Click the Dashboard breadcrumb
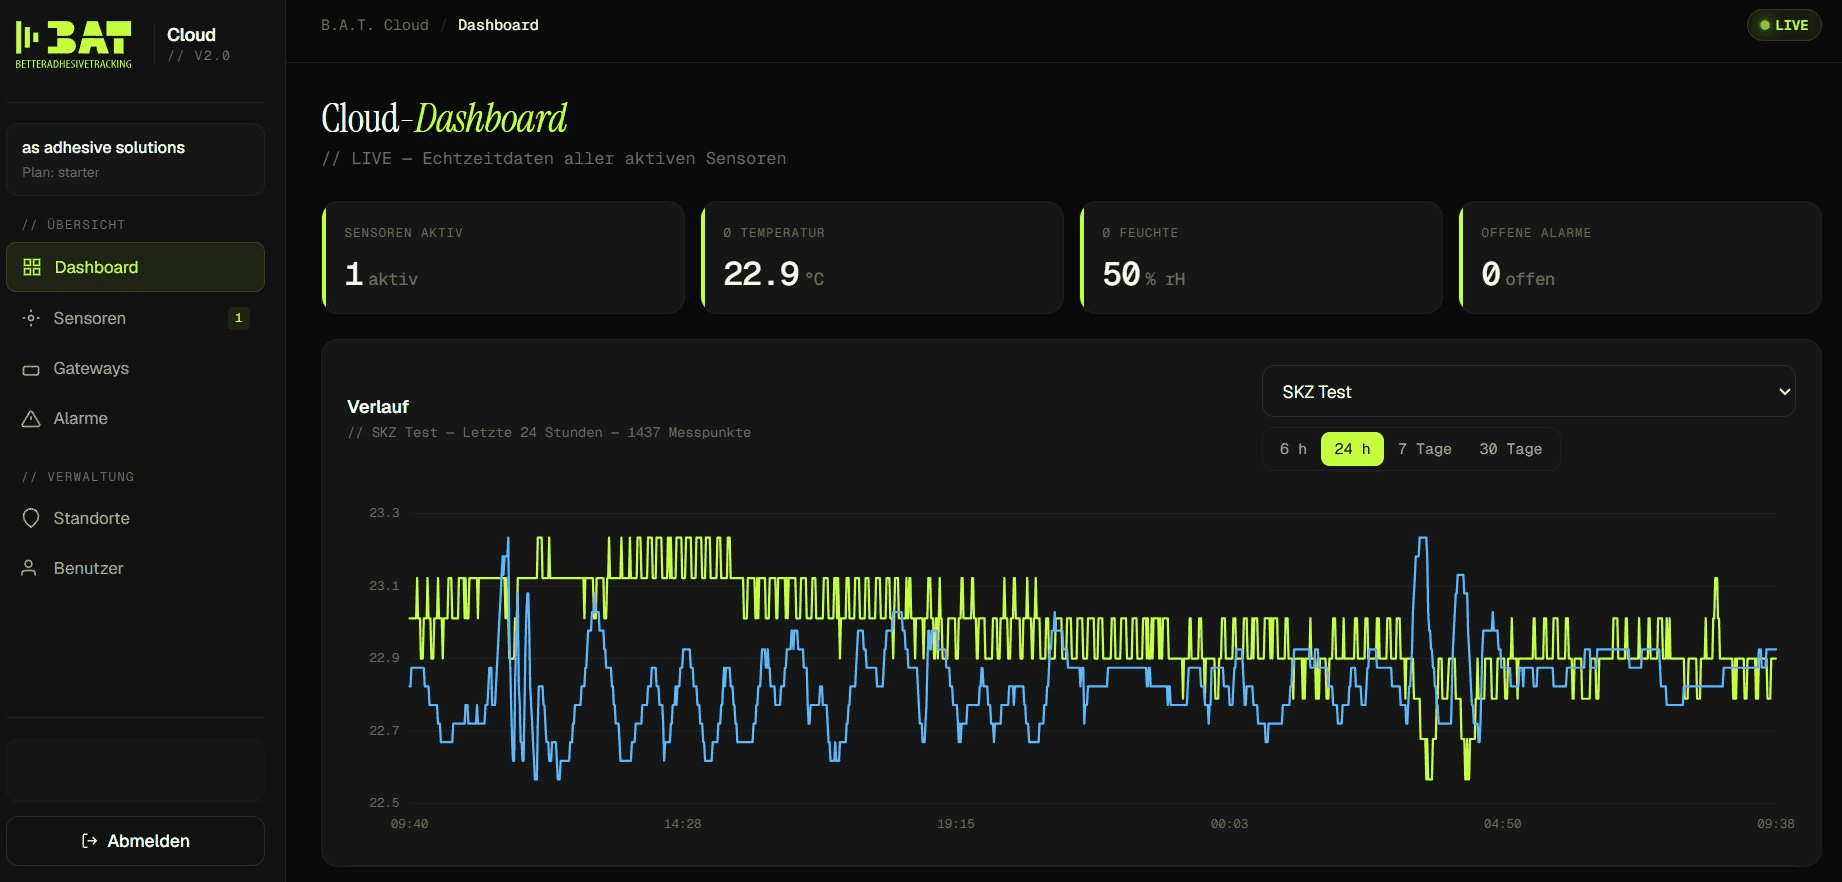 tap(498, 25)
